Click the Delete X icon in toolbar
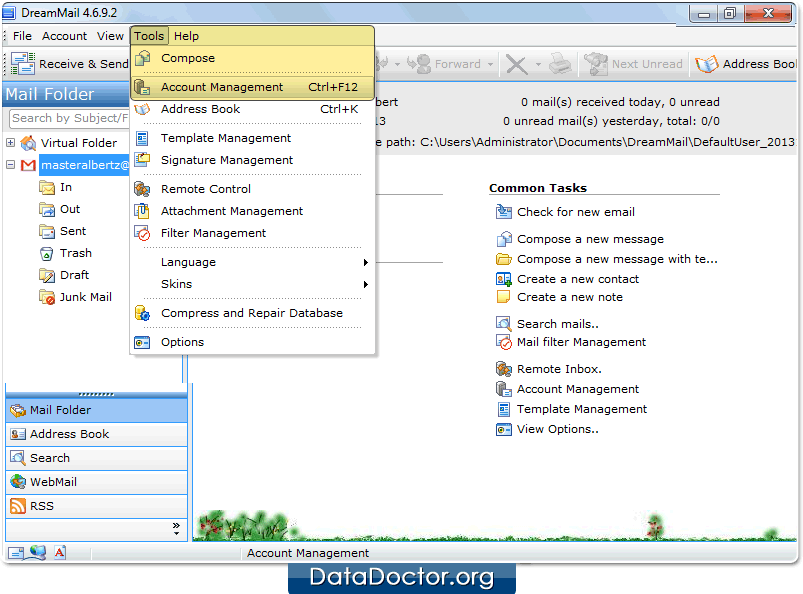803x594 pixels. [516, 65]
